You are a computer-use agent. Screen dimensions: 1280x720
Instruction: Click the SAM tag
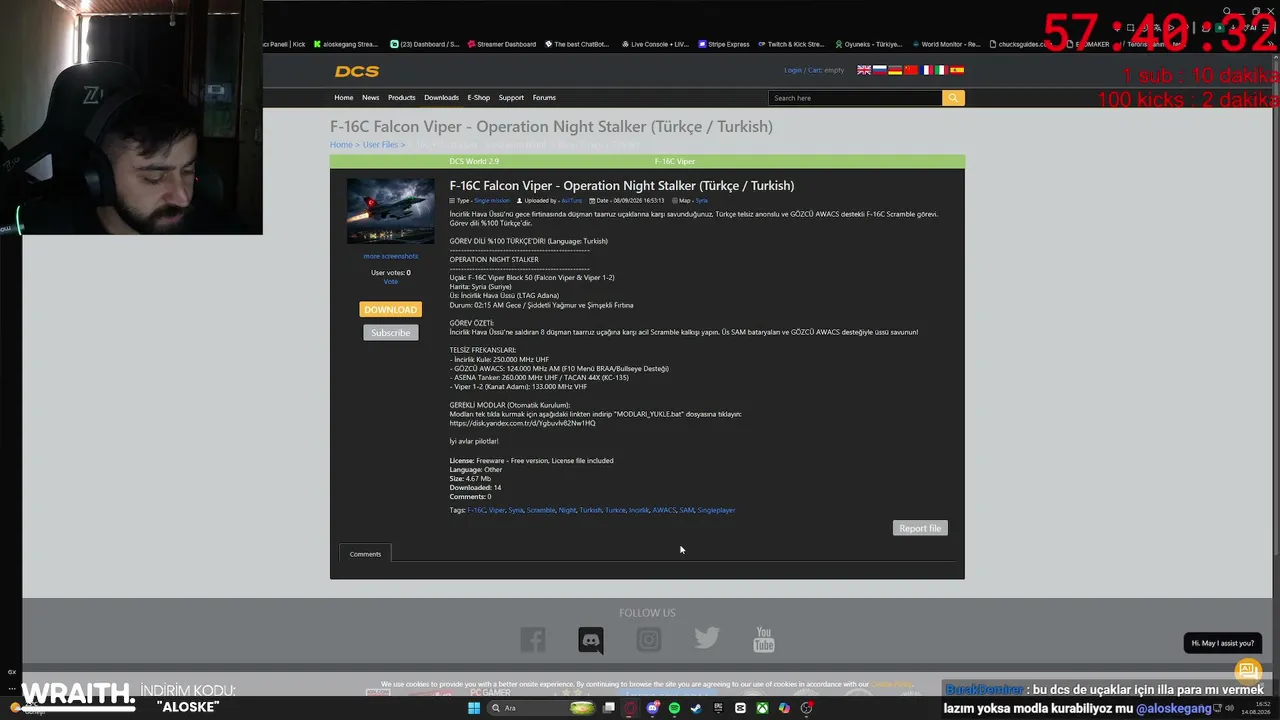tap(687, 510)
